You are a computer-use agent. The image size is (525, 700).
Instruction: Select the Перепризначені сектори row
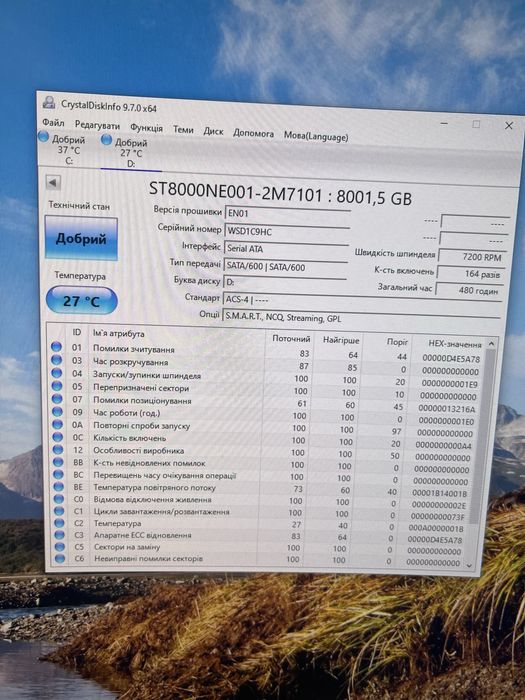[x=266, y=390]
